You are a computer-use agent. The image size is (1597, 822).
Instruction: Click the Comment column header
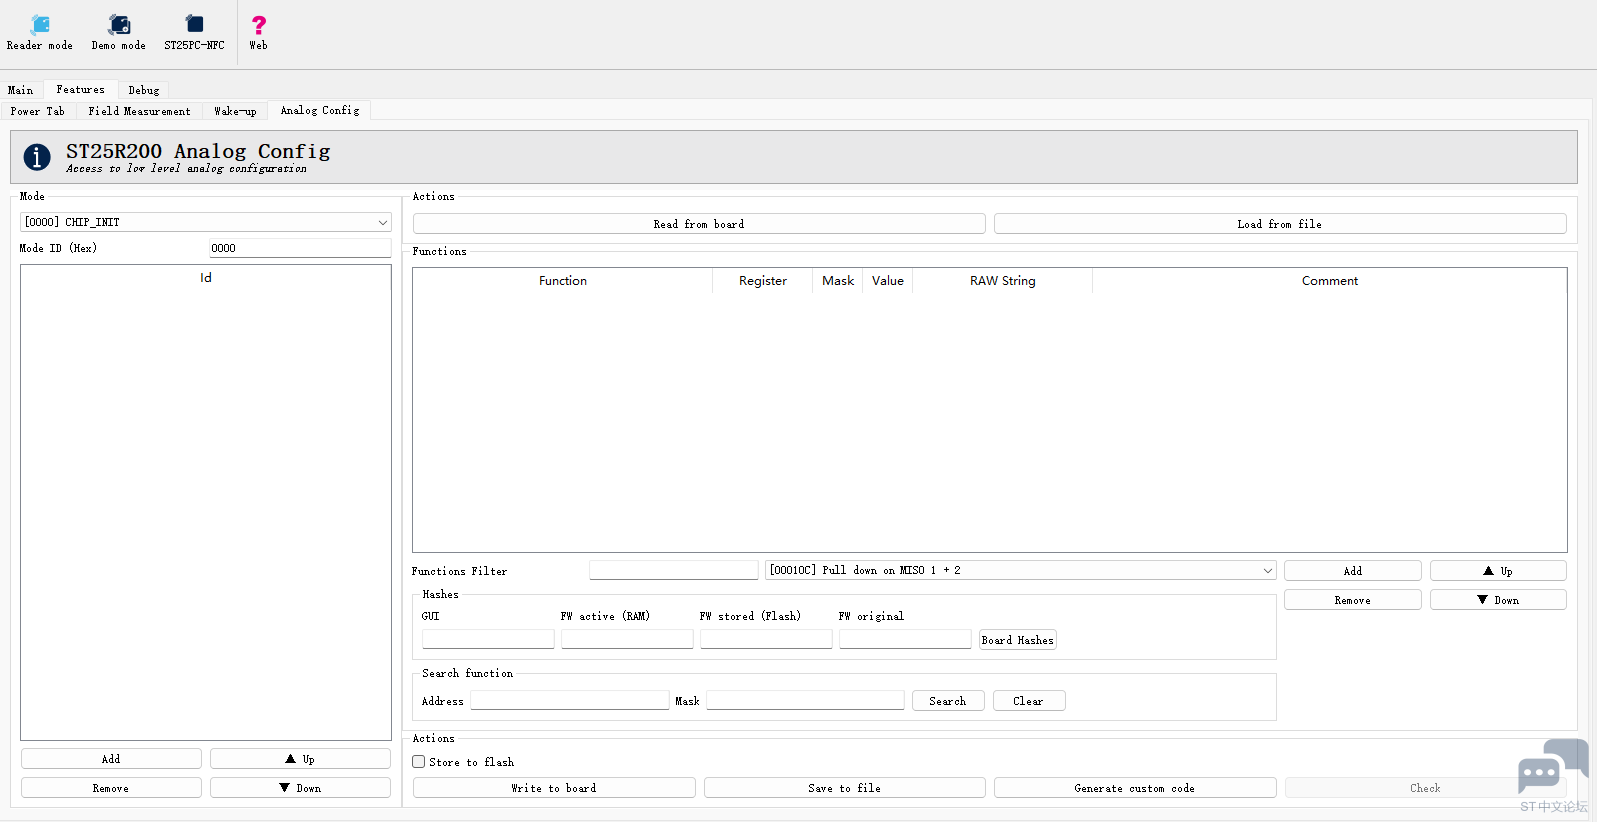point(1330,281)
